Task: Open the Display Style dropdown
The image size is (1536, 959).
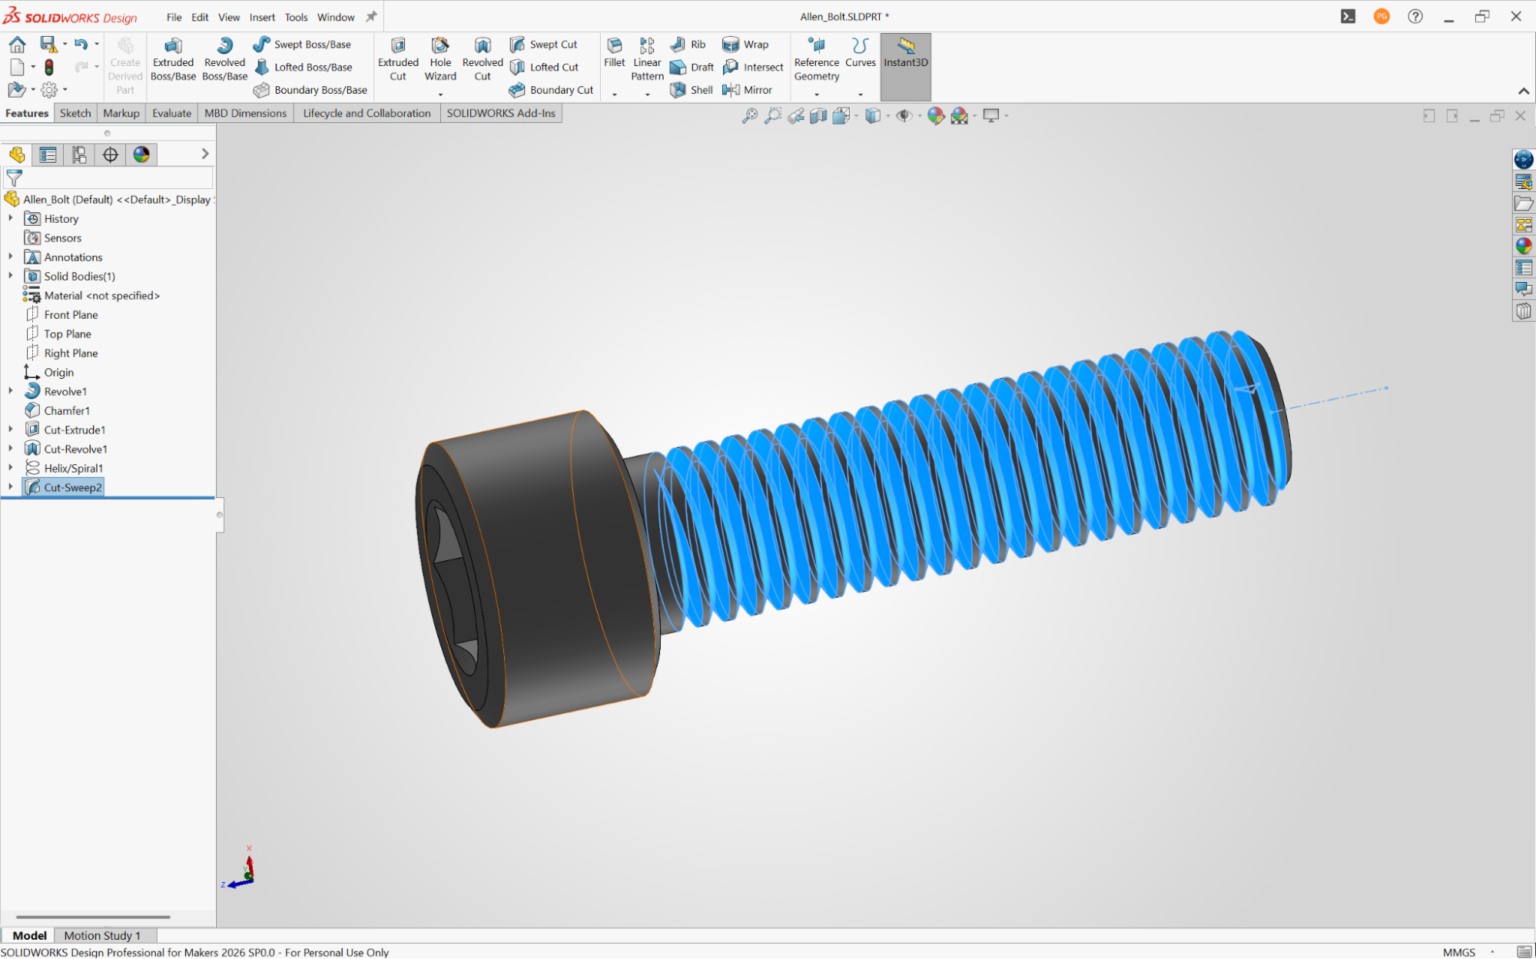Action: tap(888, 116)
